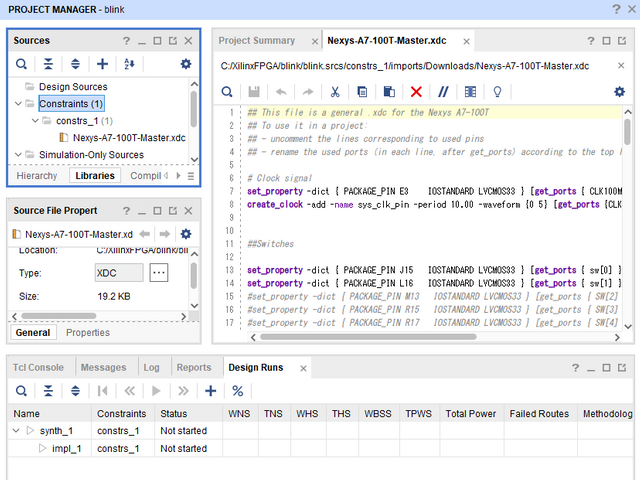Collapse the constrs_1 tree node
This screenshot has height=480, width=640.
coord(33,121)
